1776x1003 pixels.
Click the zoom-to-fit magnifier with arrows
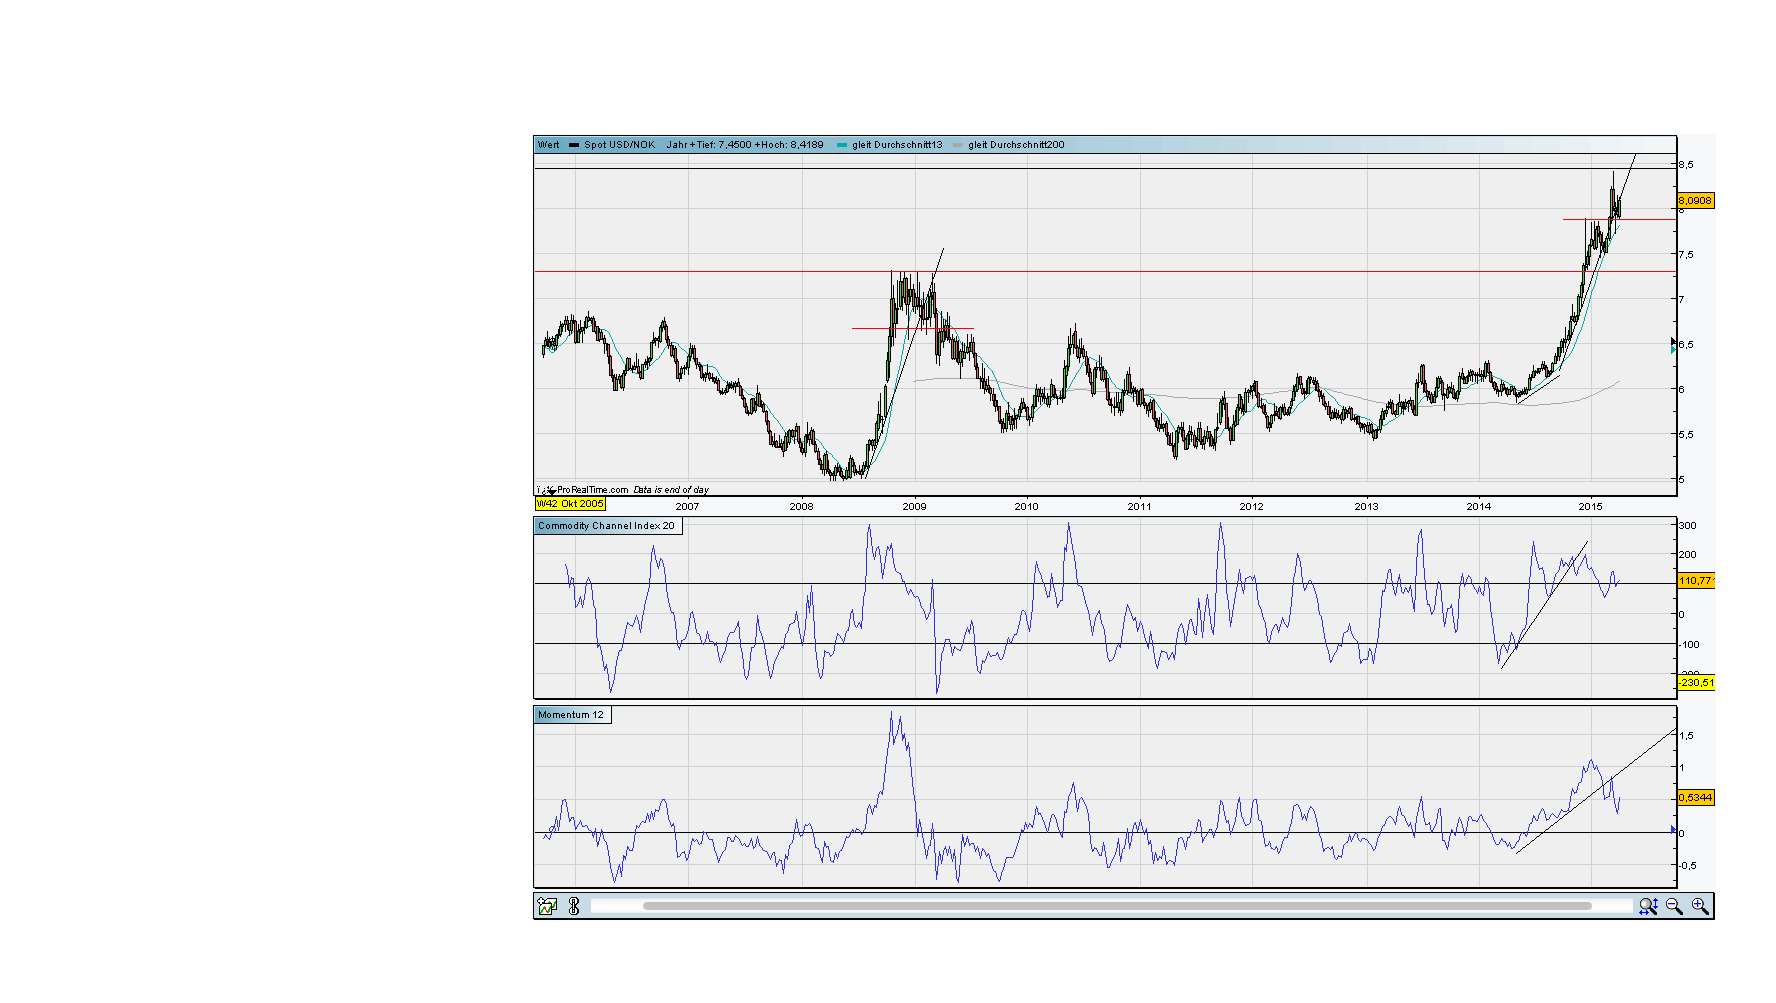[x=1648, y=906]
